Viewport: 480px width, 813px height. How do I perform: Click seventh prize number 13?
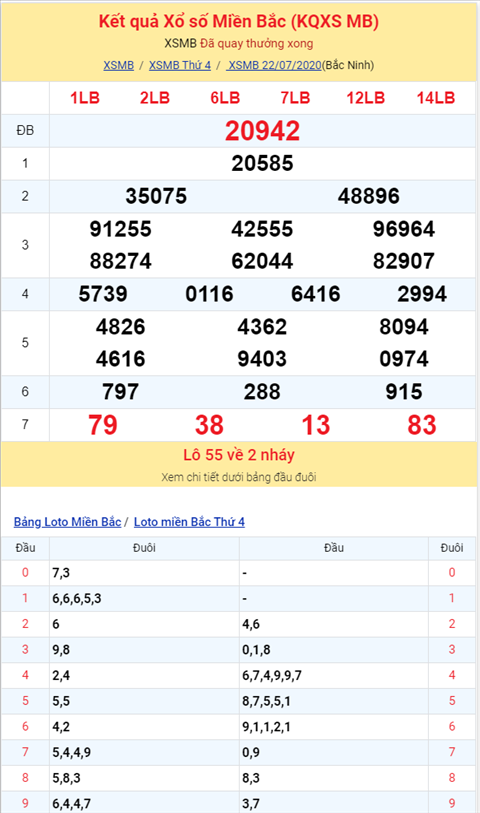tap(316, 425)
